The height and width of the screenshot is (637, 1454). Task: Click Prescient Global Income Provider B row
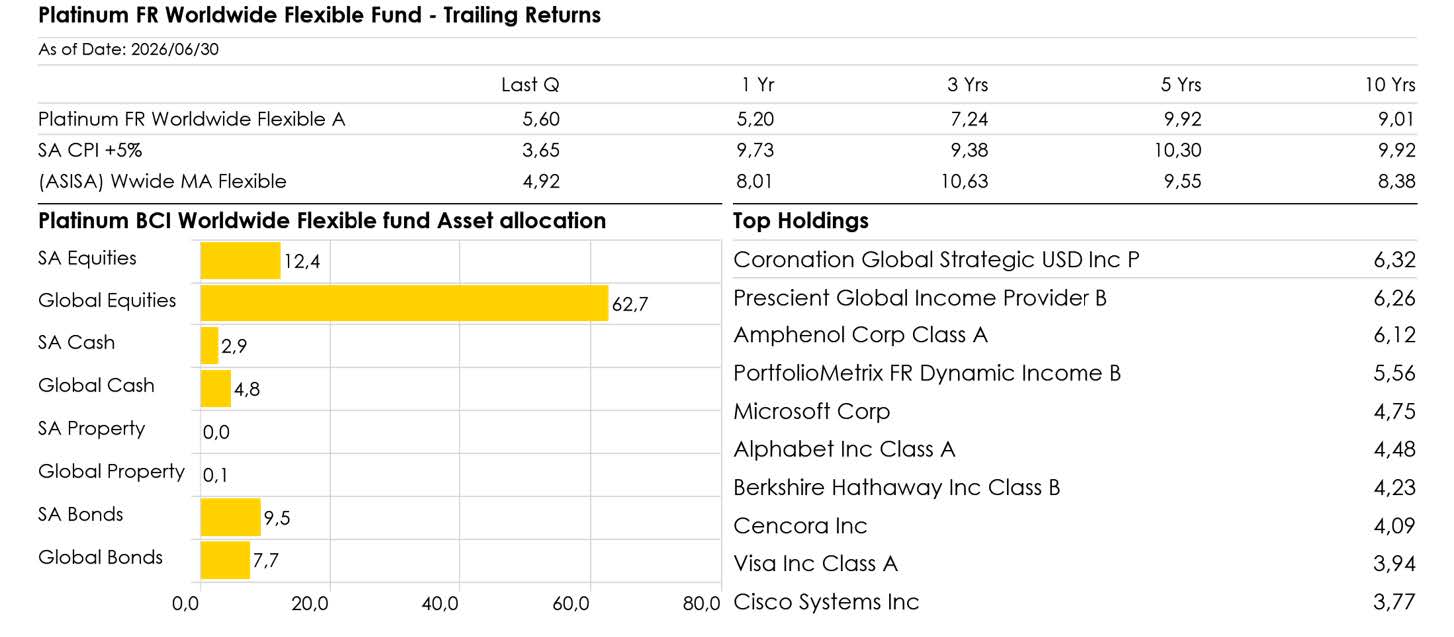pos(1075,298)
